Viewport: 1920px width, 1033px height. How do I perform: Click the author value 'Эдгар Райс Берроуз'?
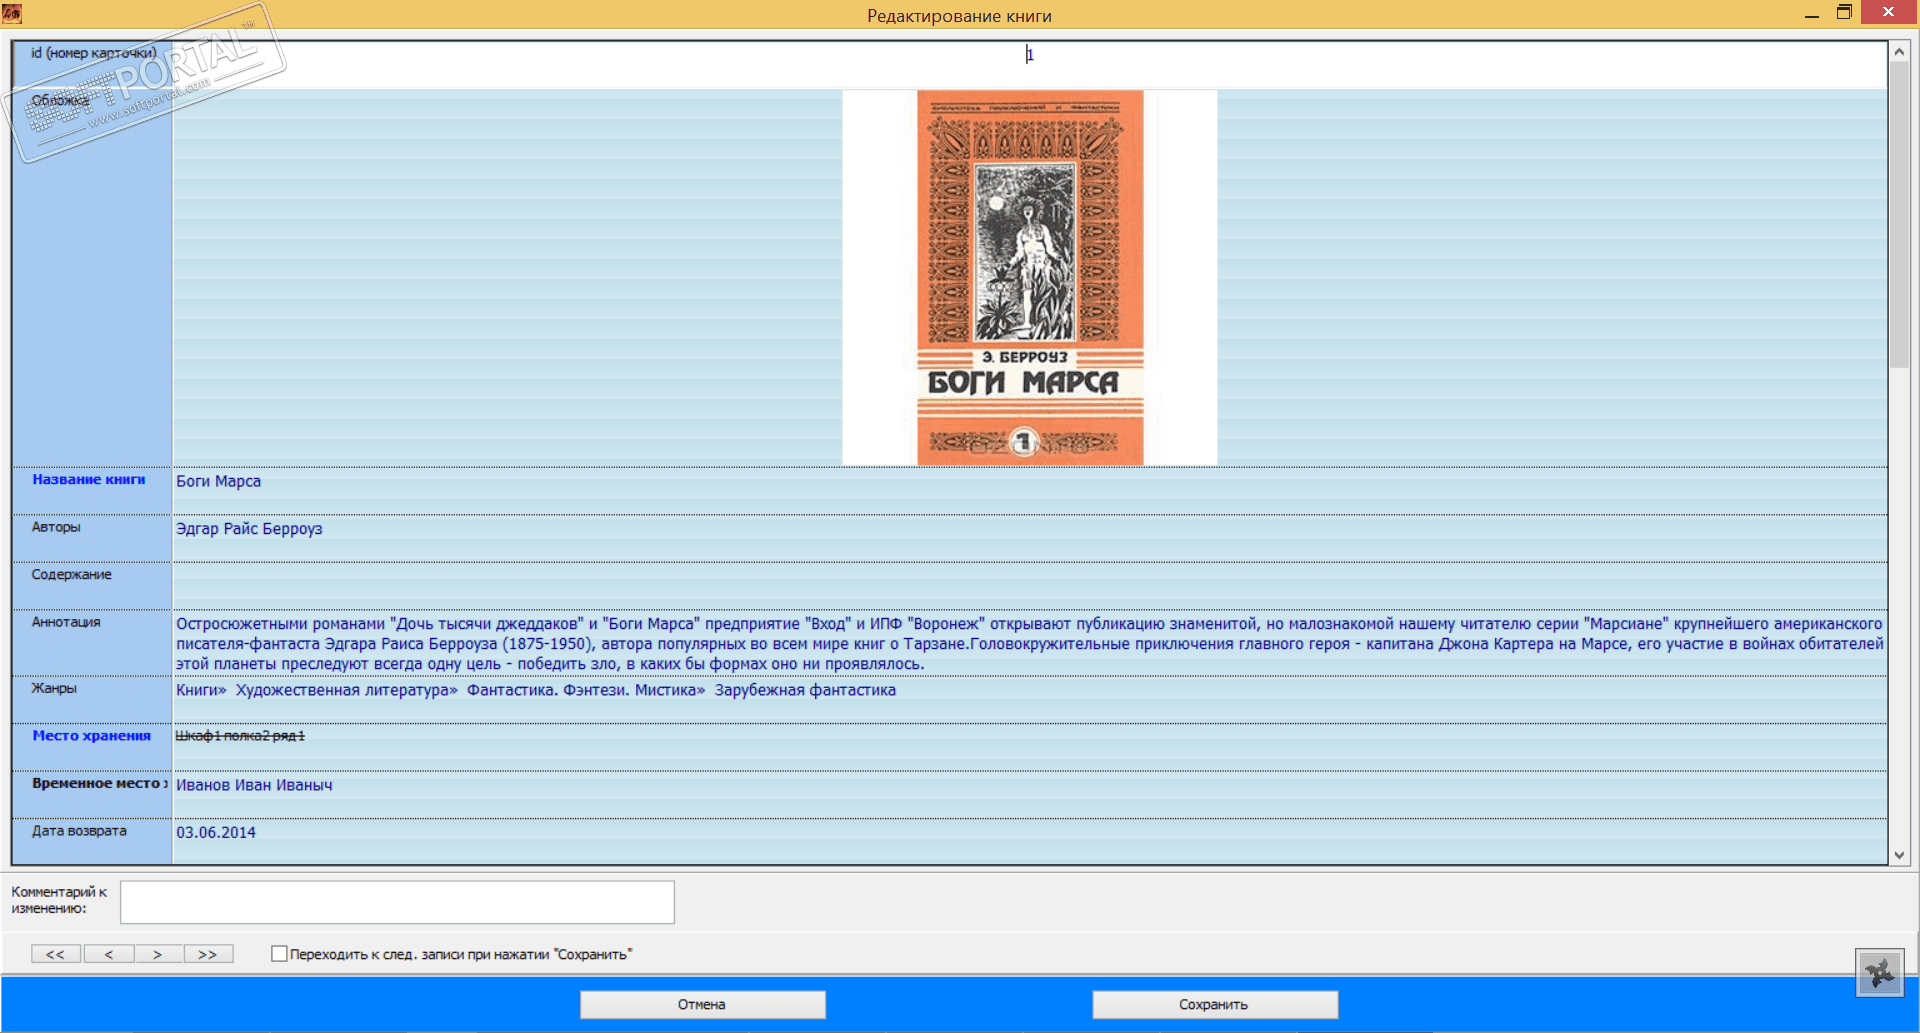click(249, 529)
